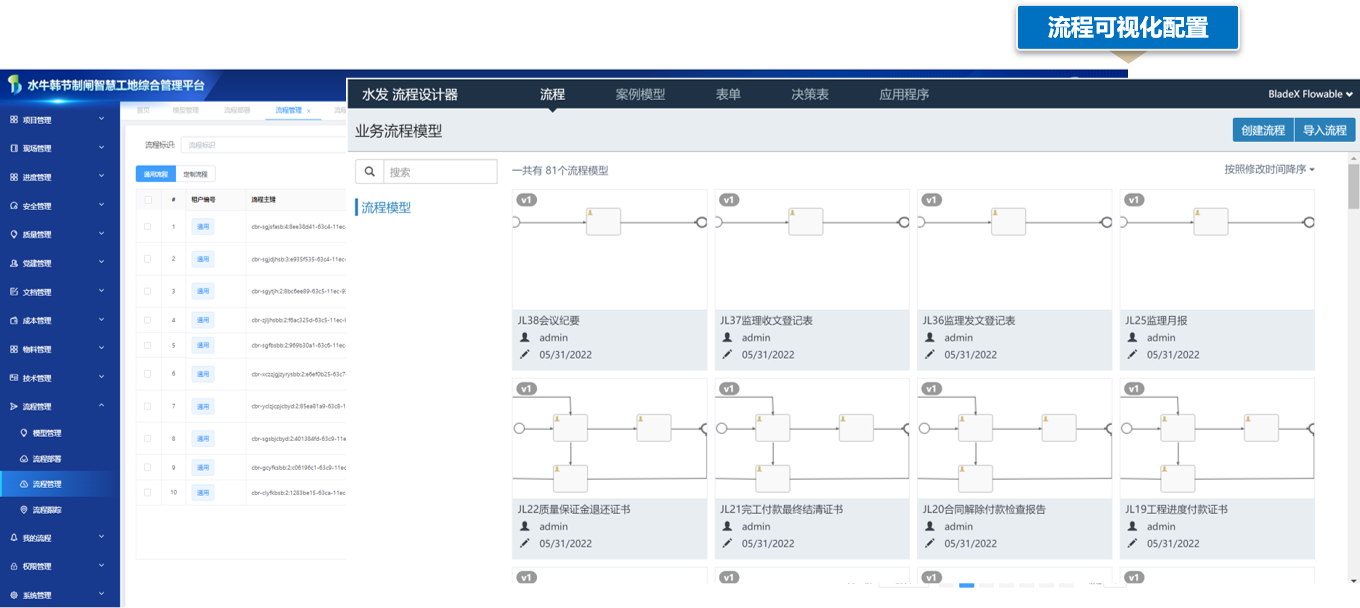Check the checkbox for row 1
This screenshot has width=1360, height=608.
click(148, 227)
